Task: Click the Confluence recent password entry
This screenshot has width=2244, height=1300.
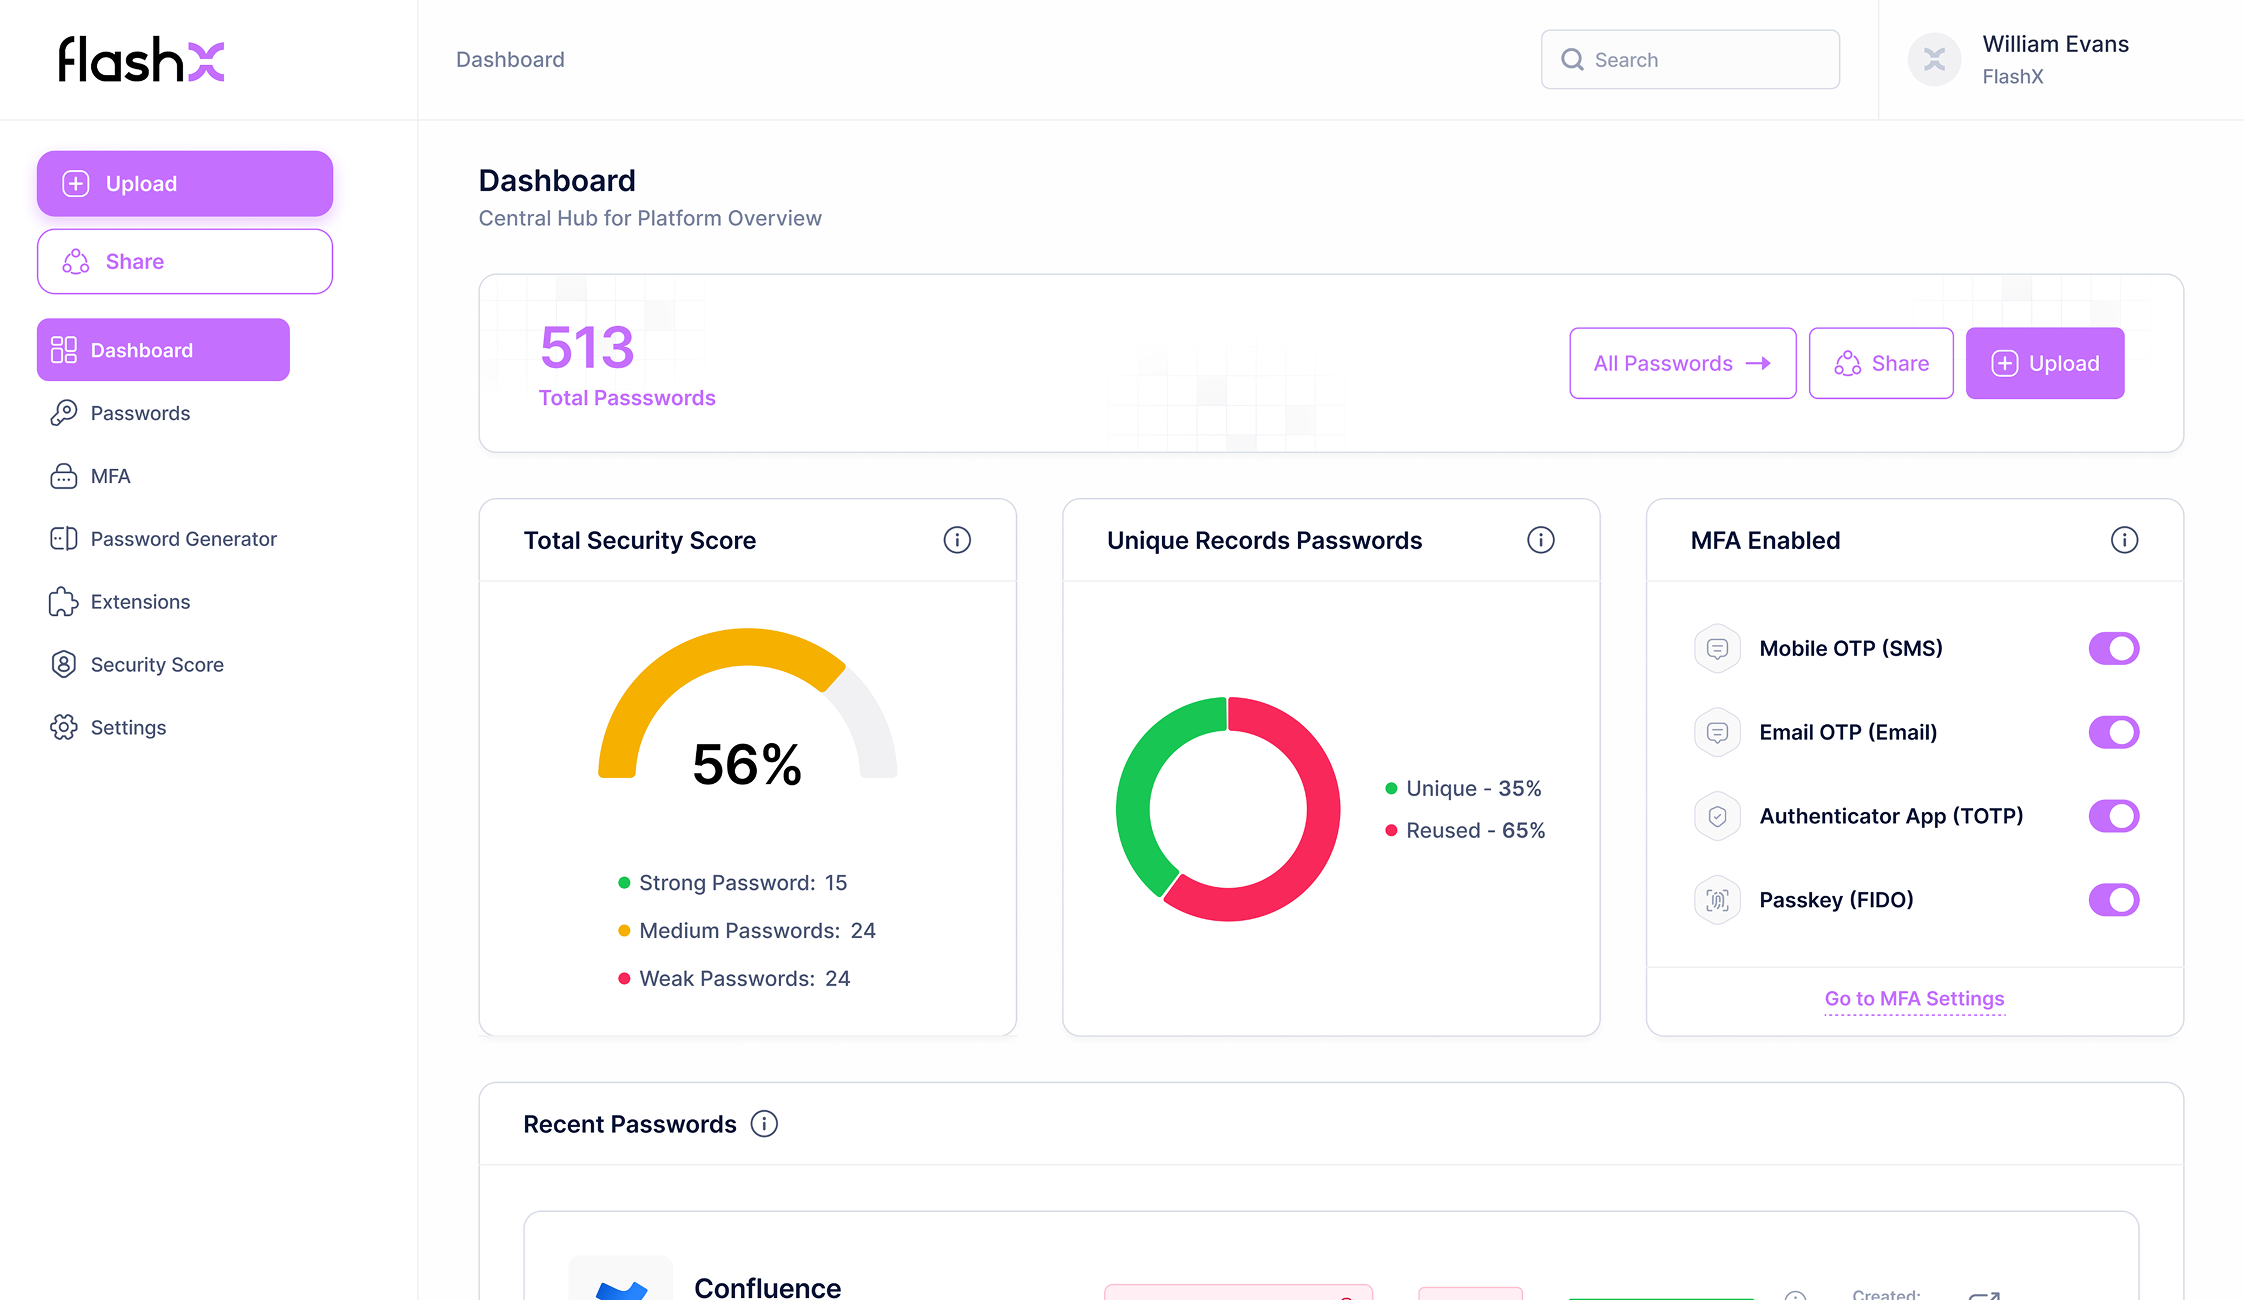Action: click(1331, 1257)
